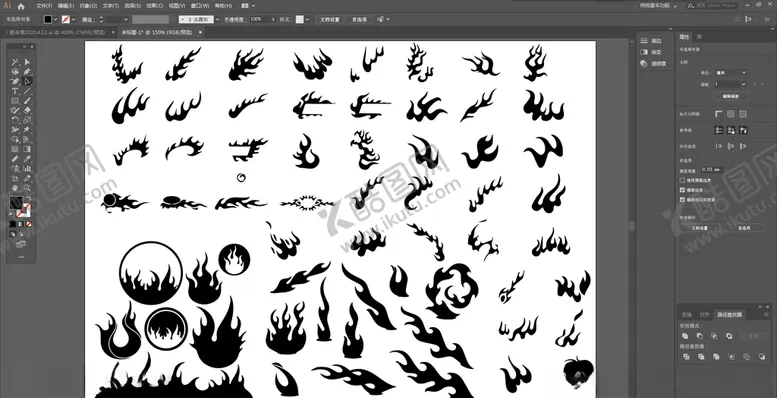Choose the Zoom tool magnifier
This screenshot has width=777, height=398.
27,188
